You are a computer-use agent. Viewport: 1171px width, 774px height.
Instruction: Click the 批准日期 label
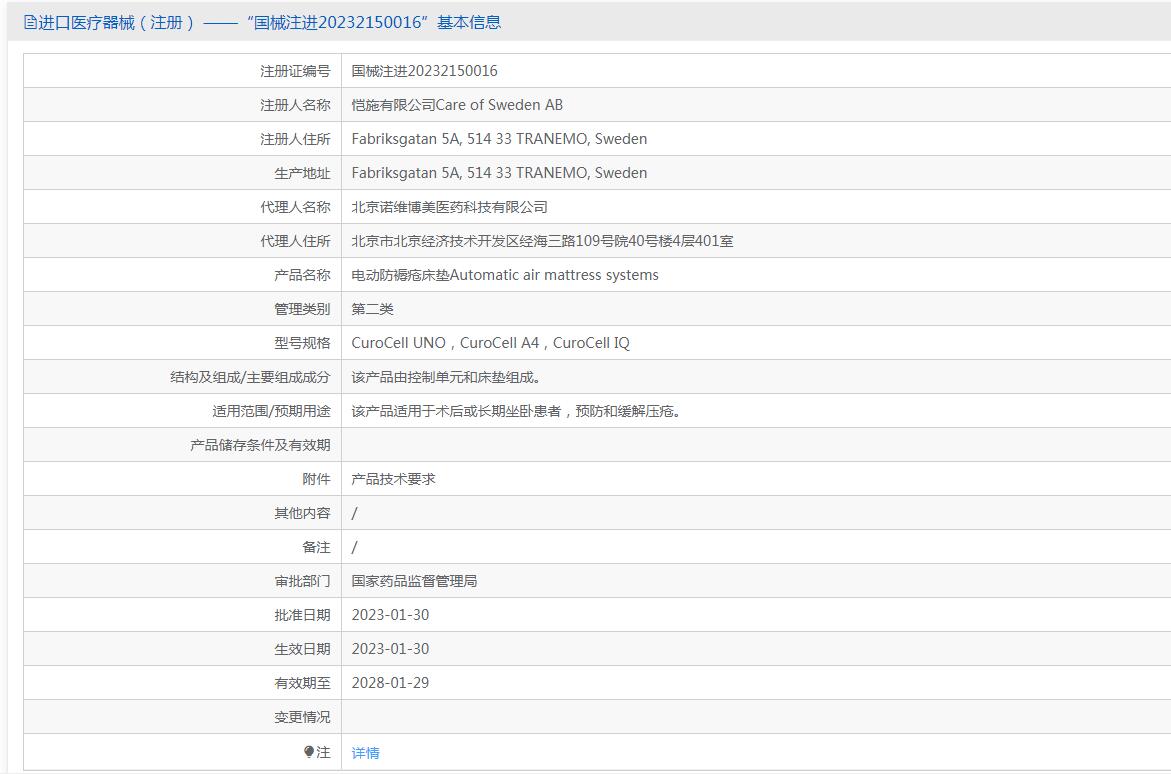pyautogui.click(x=302, y=615)
